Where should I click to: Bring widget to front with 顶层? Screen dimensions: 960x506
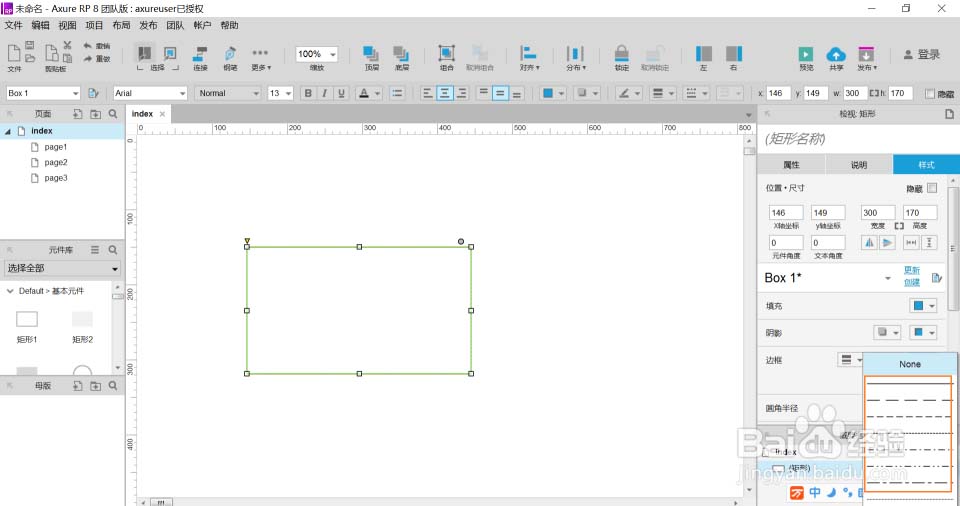click(371, 53)
